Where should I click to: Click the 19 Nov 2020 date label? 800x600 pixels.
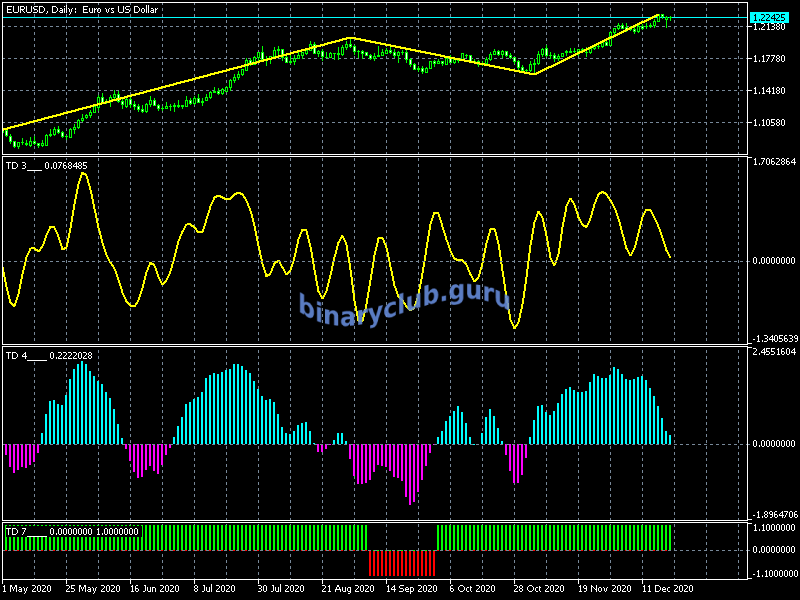[605, 589]
